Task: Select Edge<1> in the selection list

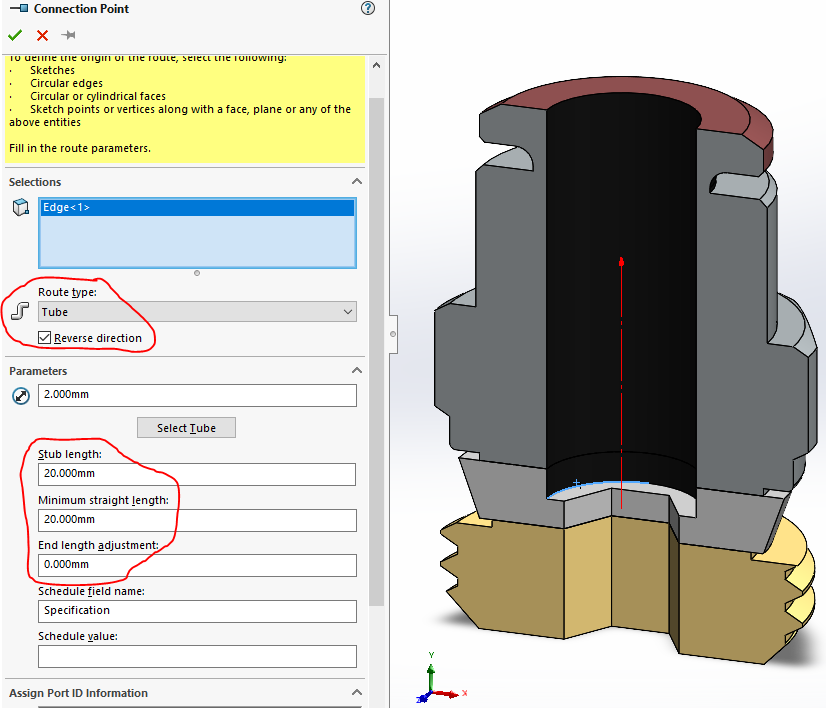Action: tap(196, 208)
